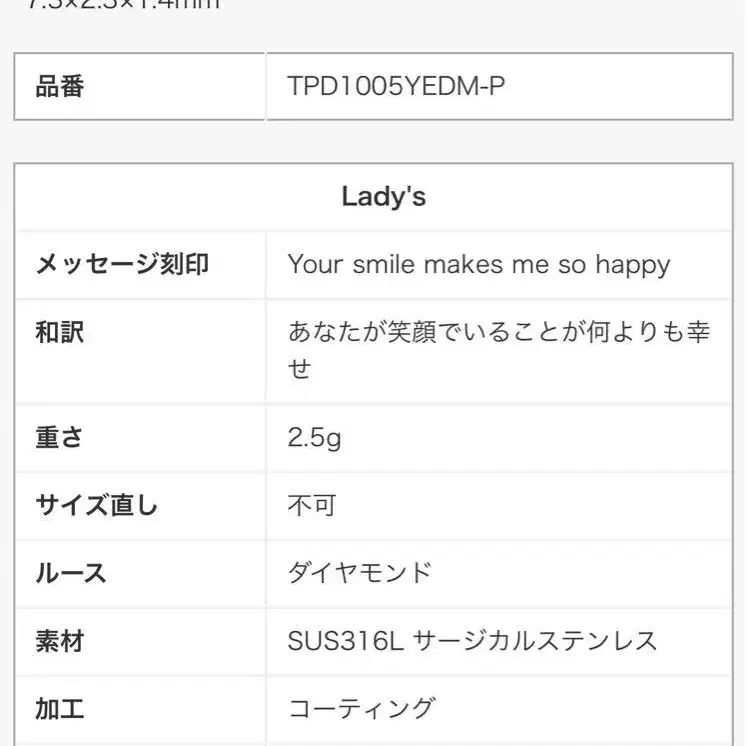Viewport: 746px width, 746px height.
Task: Select the 素材 row label
Action: 60,641
